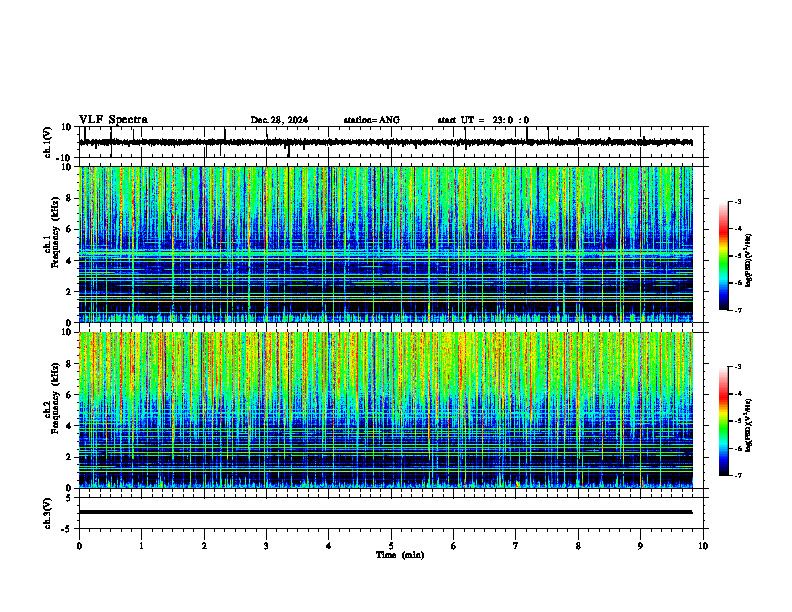
Task: Click the ch.2 colorbar legend label
Action: tap(749, 425)
